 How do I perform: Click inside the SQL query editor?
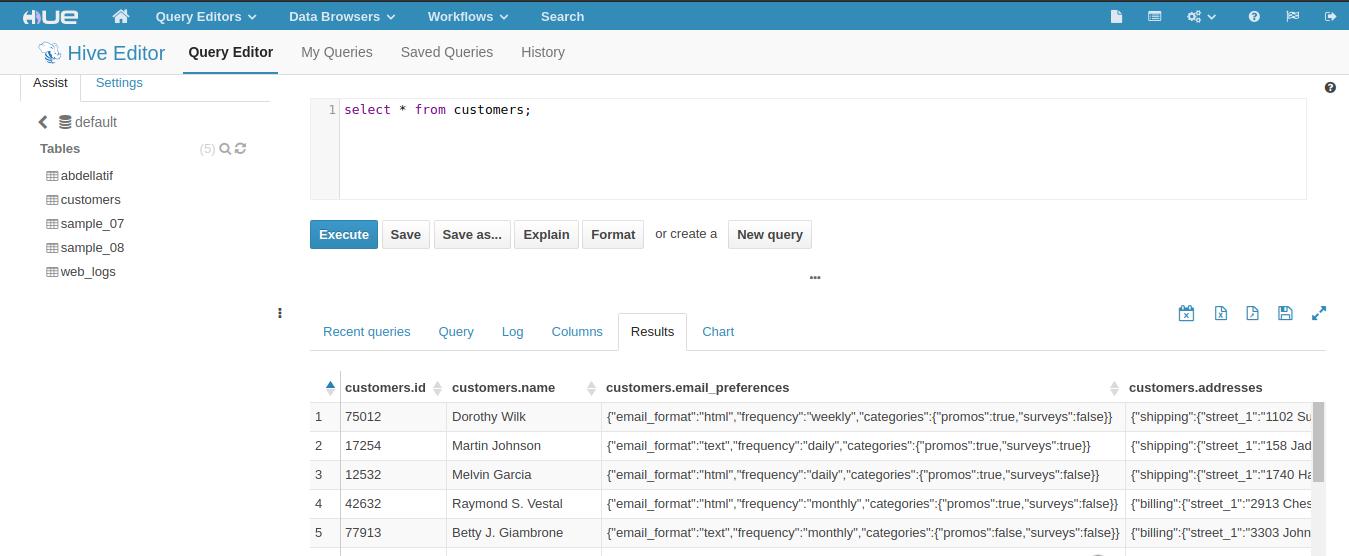click(x=823, y=149)
